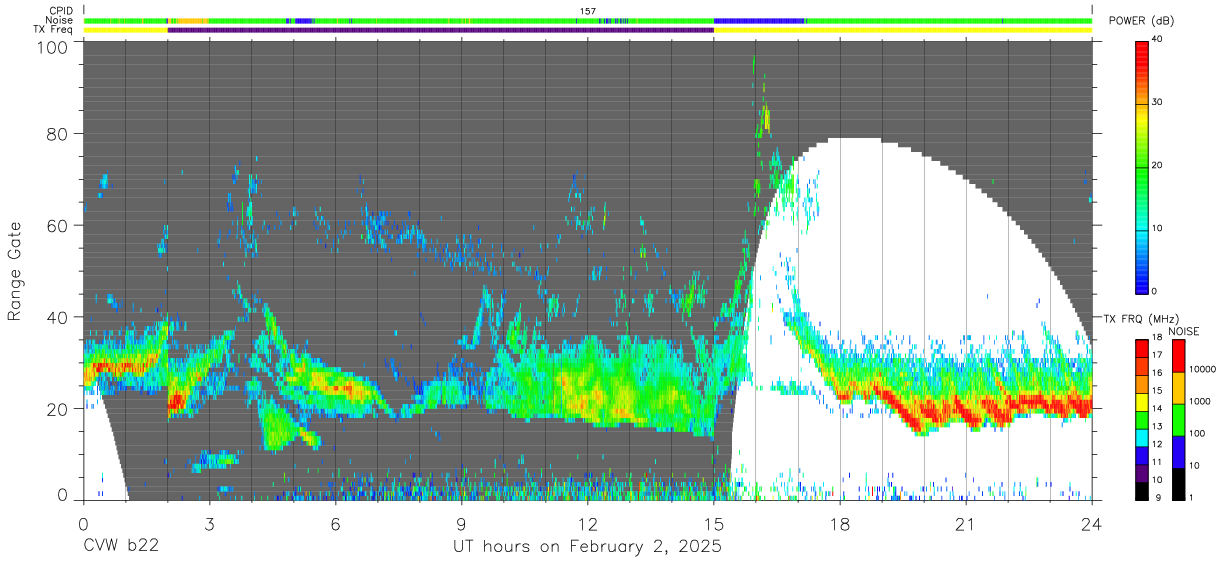Image resolution: width=1228 pixels, height=567 pixels.
Task: Click the 'TX FRQ (MHz)' legend title
Action: pyautogui.click(x=1140, y=318)
